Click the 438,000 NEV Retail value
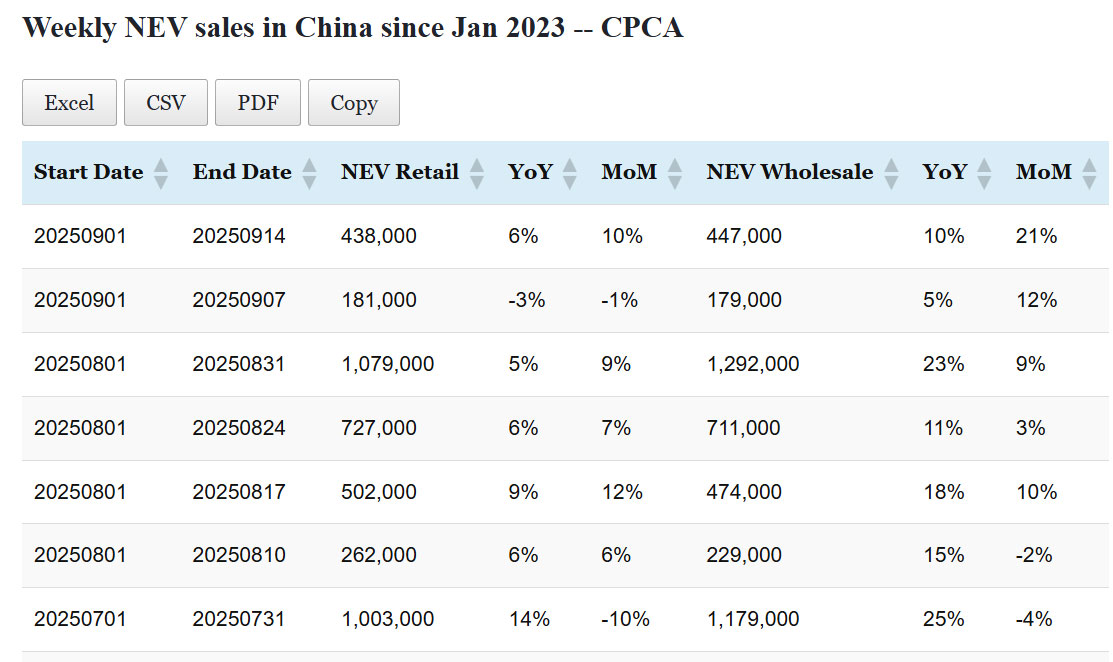Viewport: 1113px width, 662px height. [x=379, y=237]
